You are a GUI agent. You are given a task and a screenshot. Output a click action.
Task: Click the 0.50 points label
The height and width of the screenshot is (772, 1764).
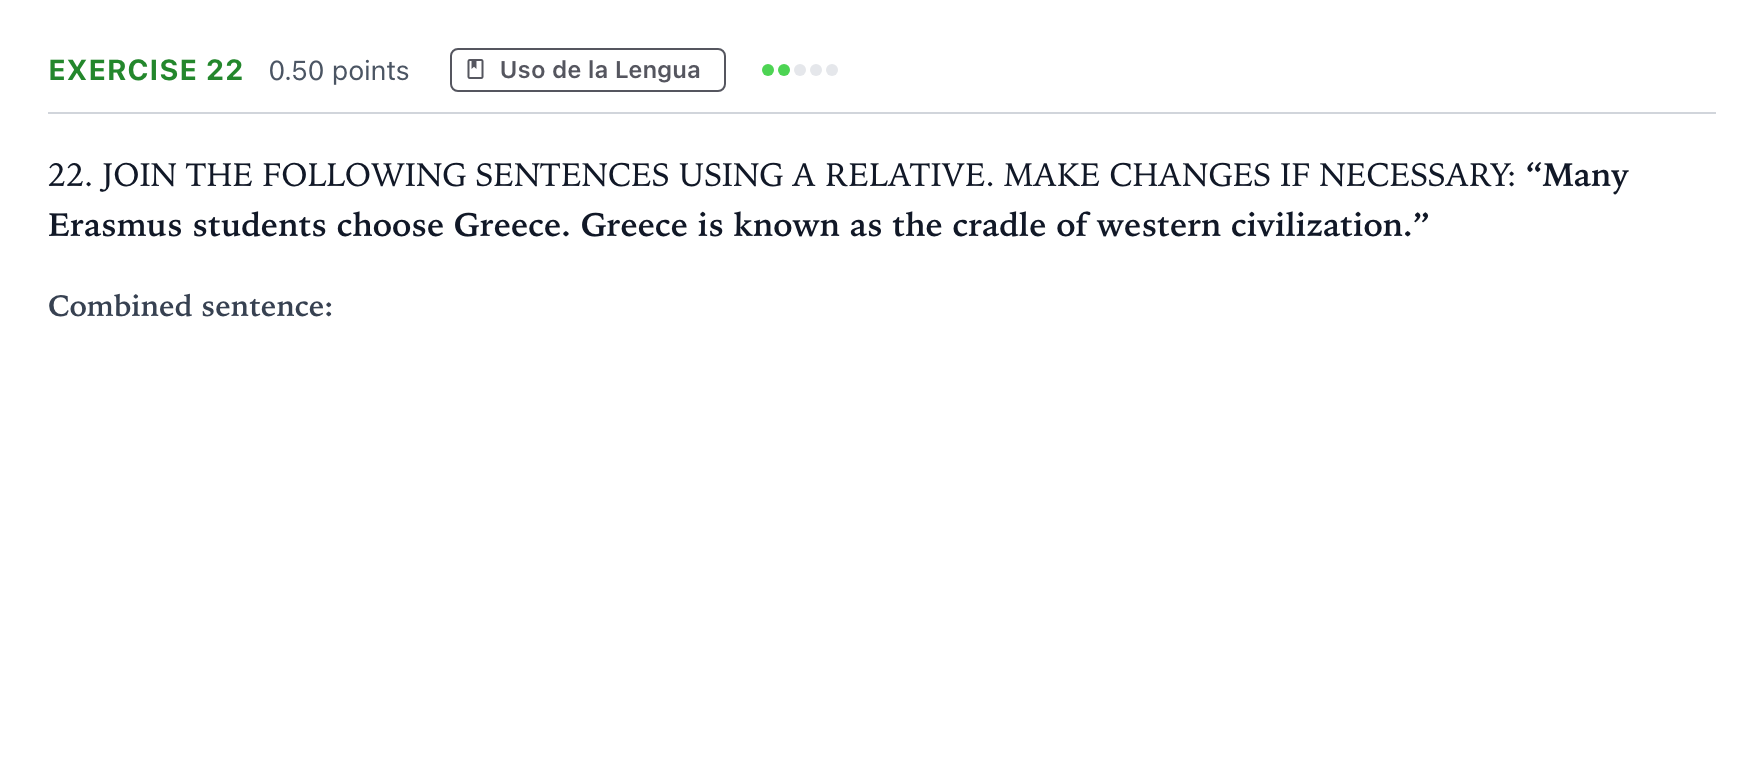(339, 71)
